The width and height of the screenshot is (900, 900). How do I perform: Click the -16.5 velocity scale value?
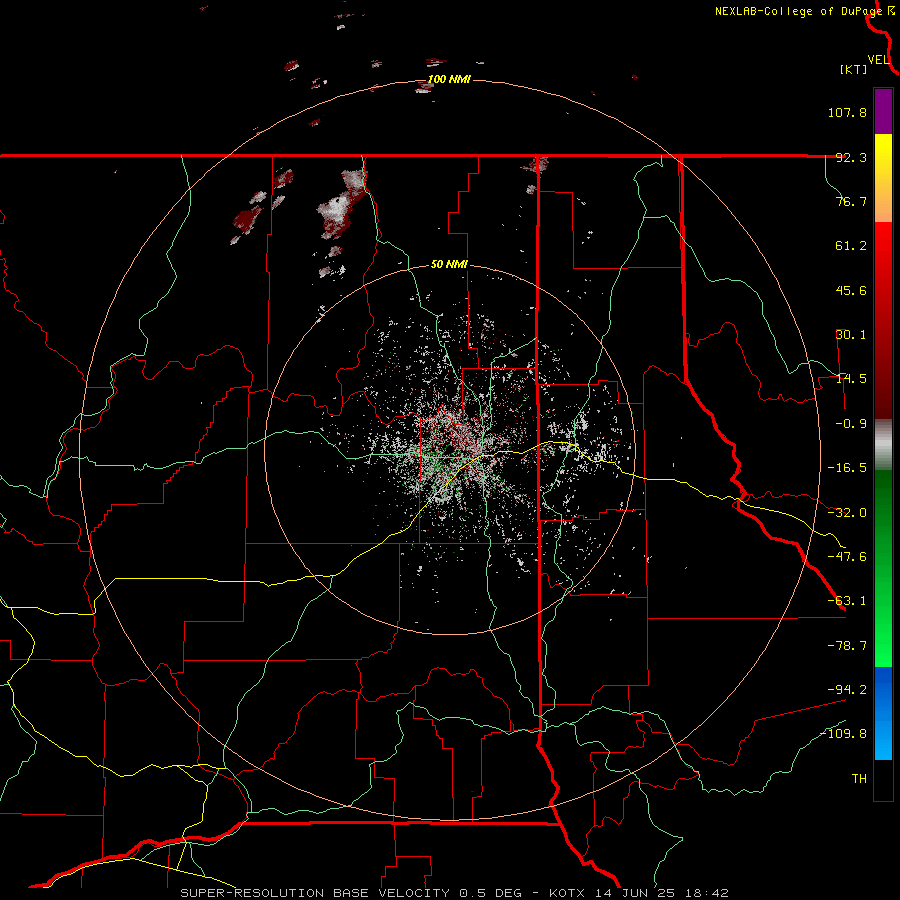(x=847, y=468)
